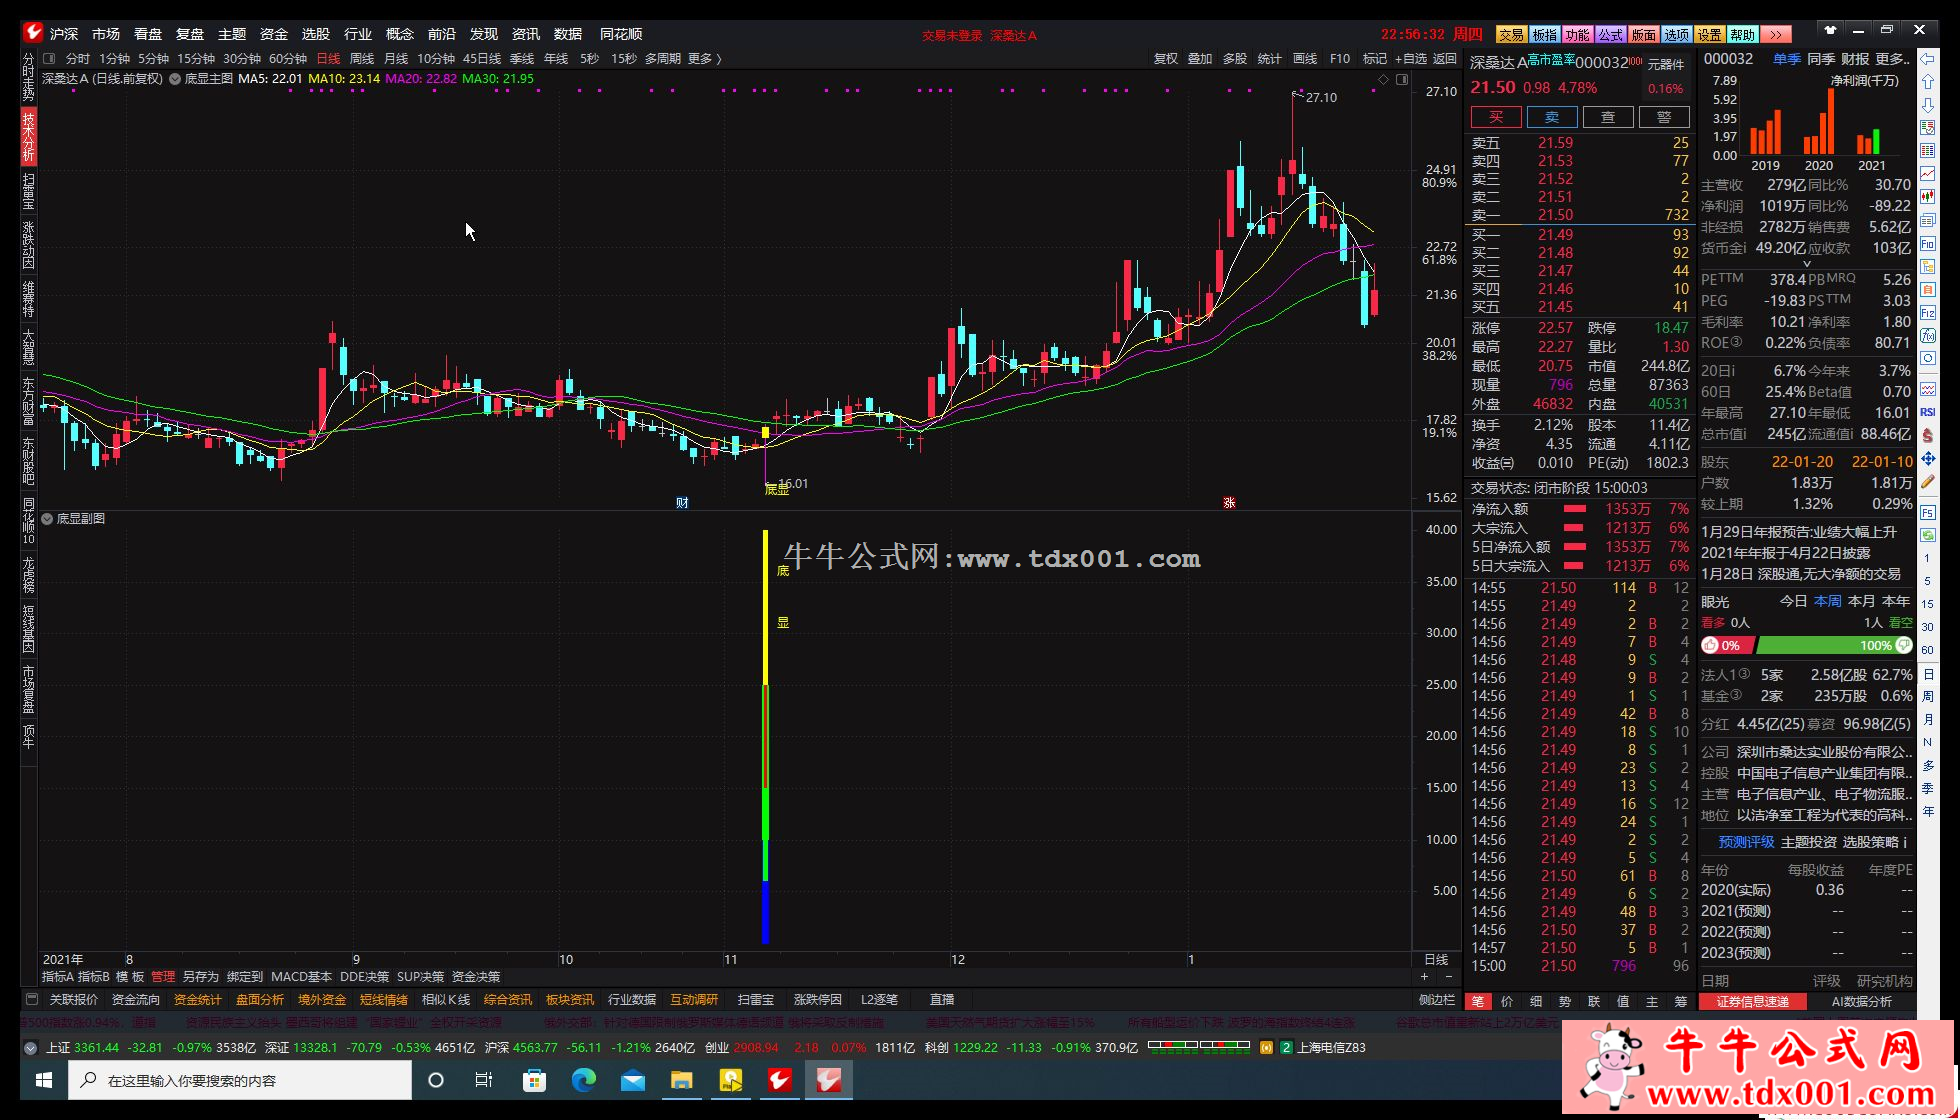The image size is (1960, 1120).
Task: Switch to the AI数据分析 tab
Action: tap(1861, 1001)
